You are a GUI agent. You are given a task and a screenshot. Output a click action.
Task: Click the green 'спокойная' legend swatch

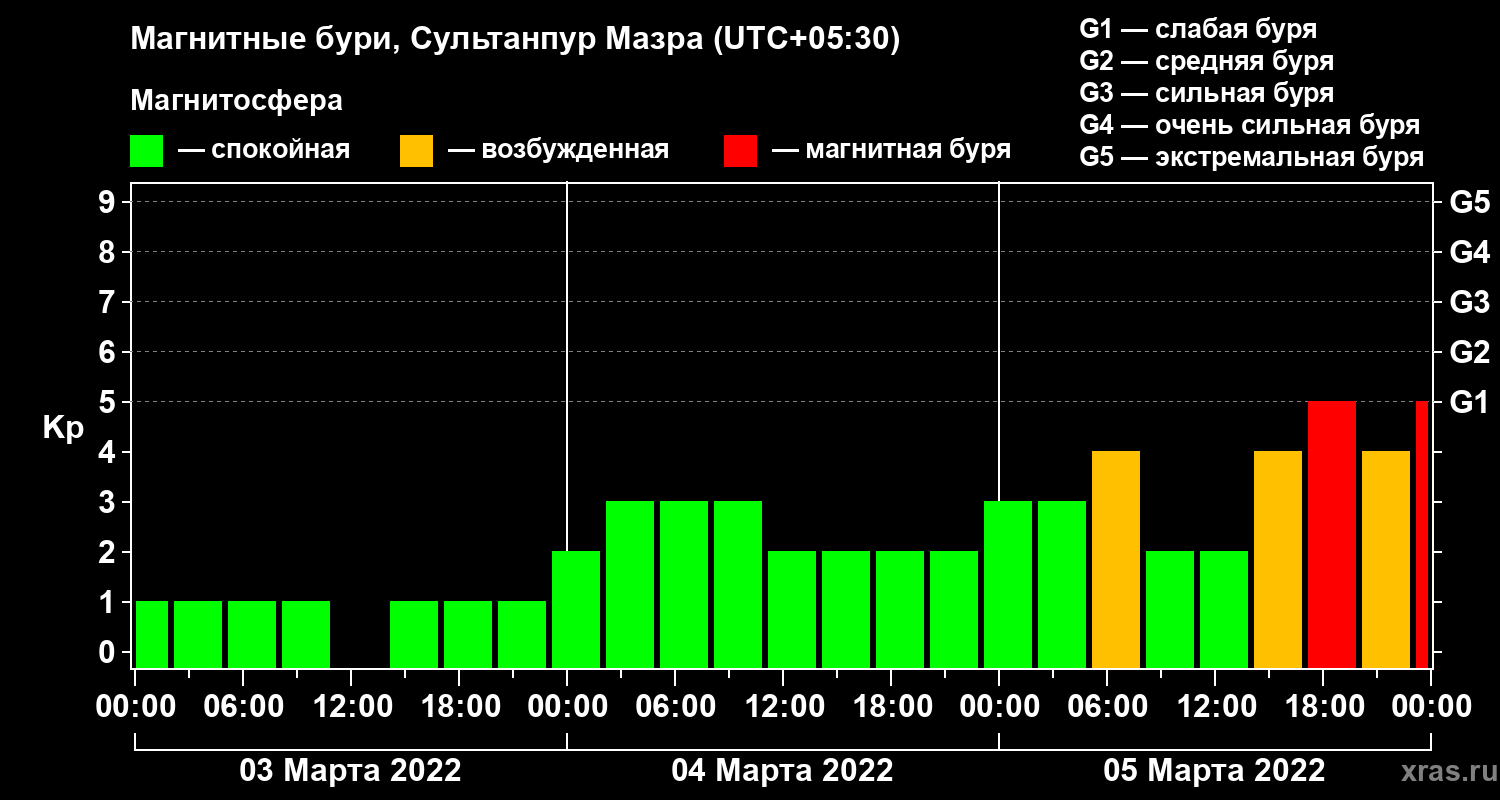coord(147,151)
